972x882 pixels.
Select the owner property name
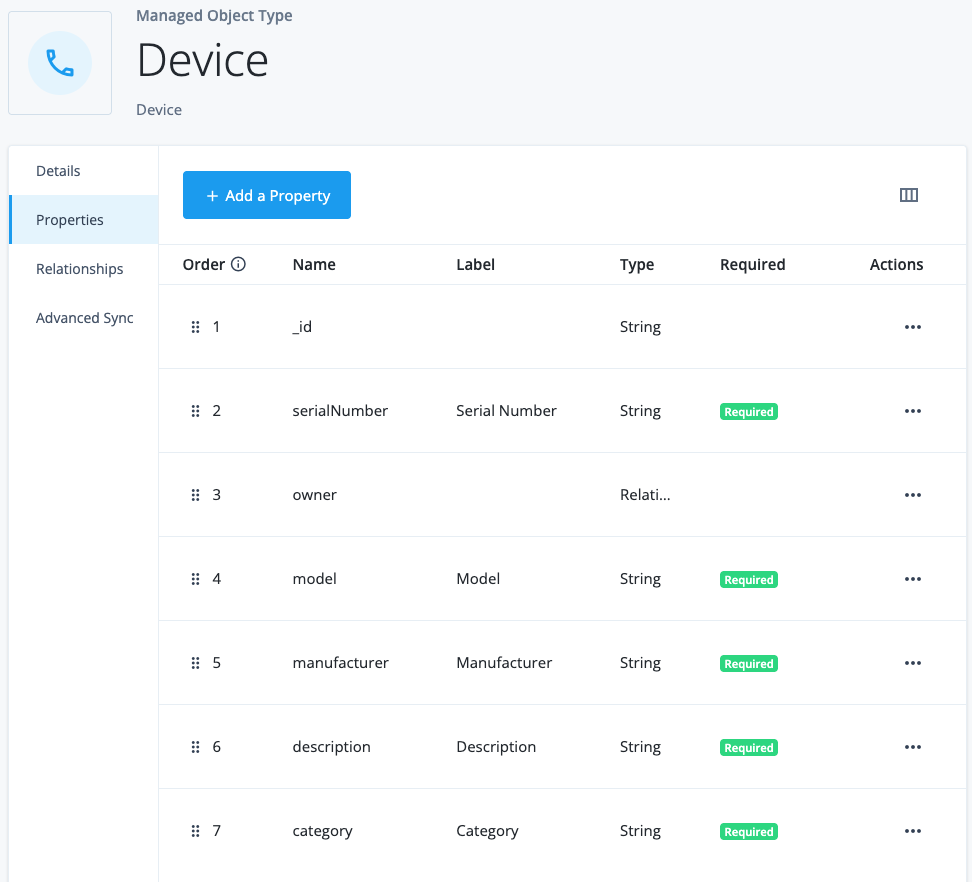pos(314,495)
